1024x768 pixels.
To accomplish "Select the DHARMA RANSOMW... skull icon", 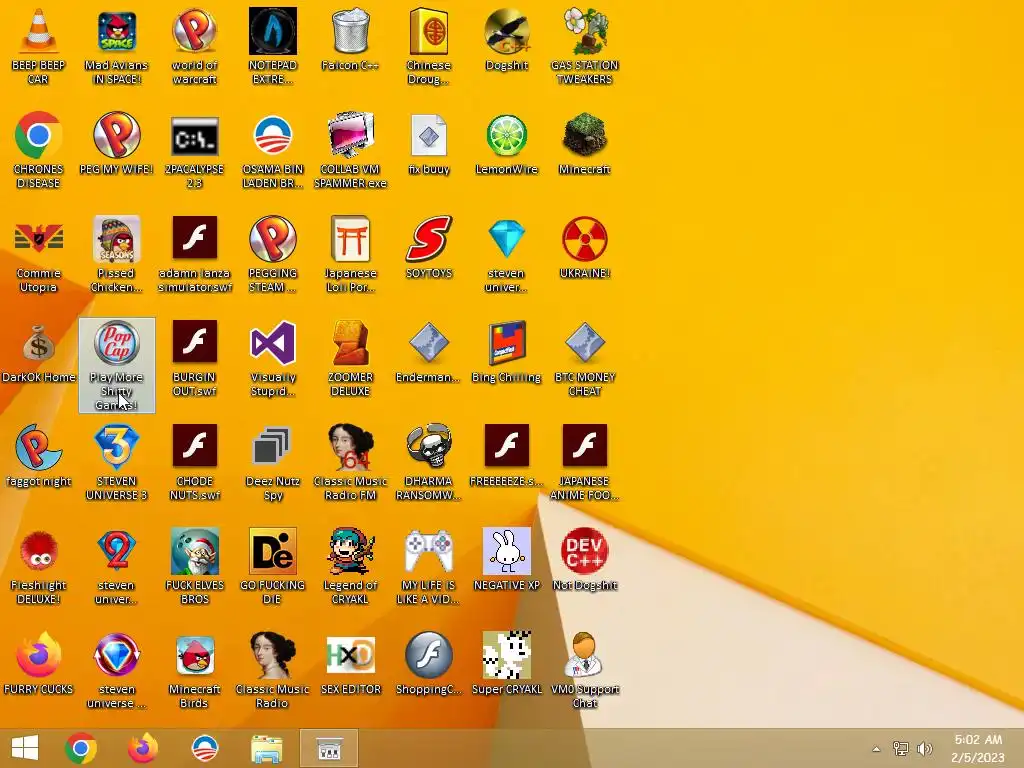I will coord(428,447).
